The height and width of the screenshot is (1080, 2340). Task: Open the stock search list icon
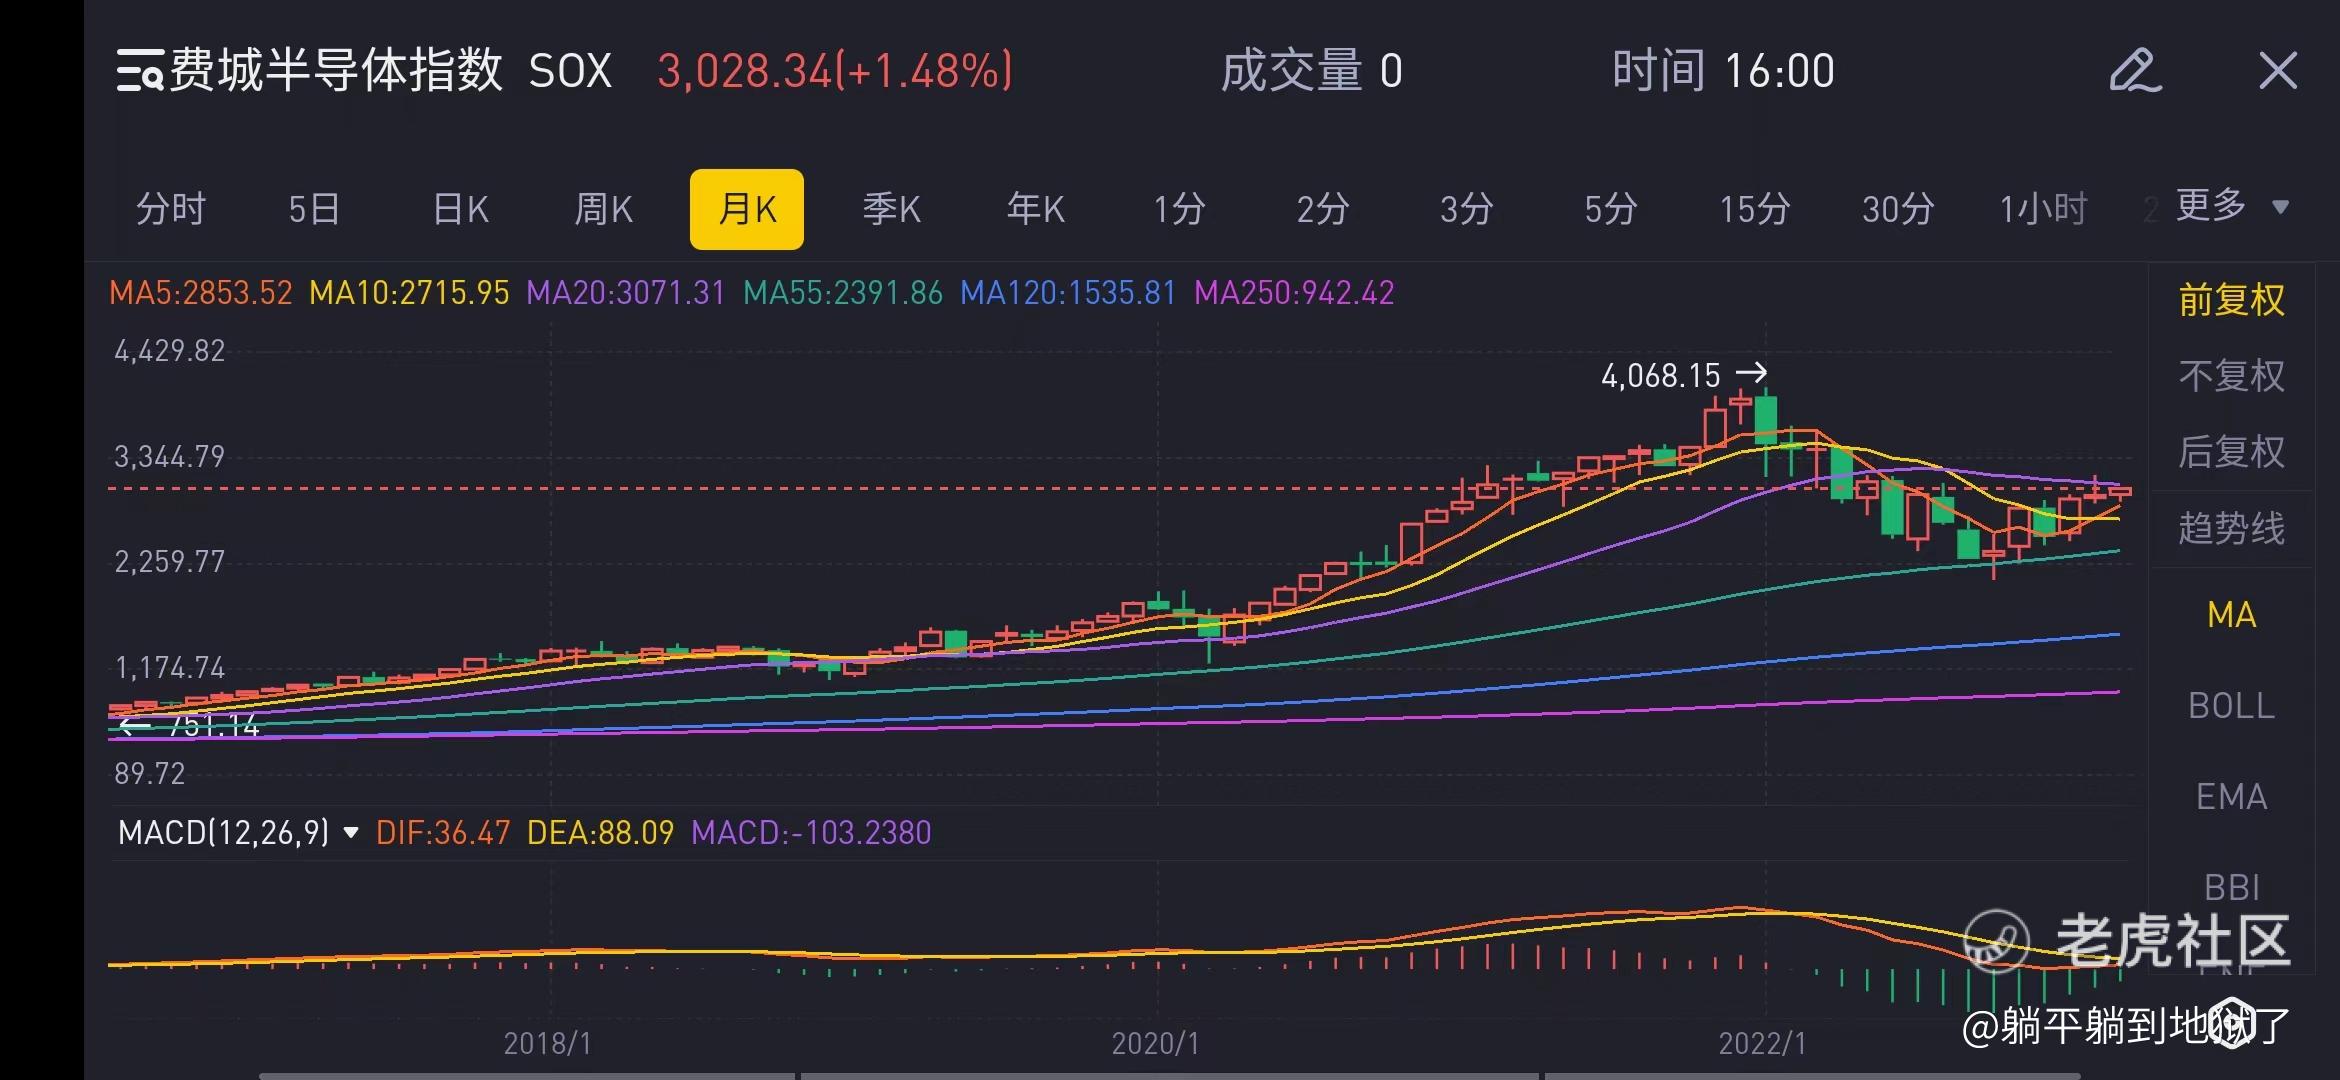pyautogui.click(x=139, y=71)
